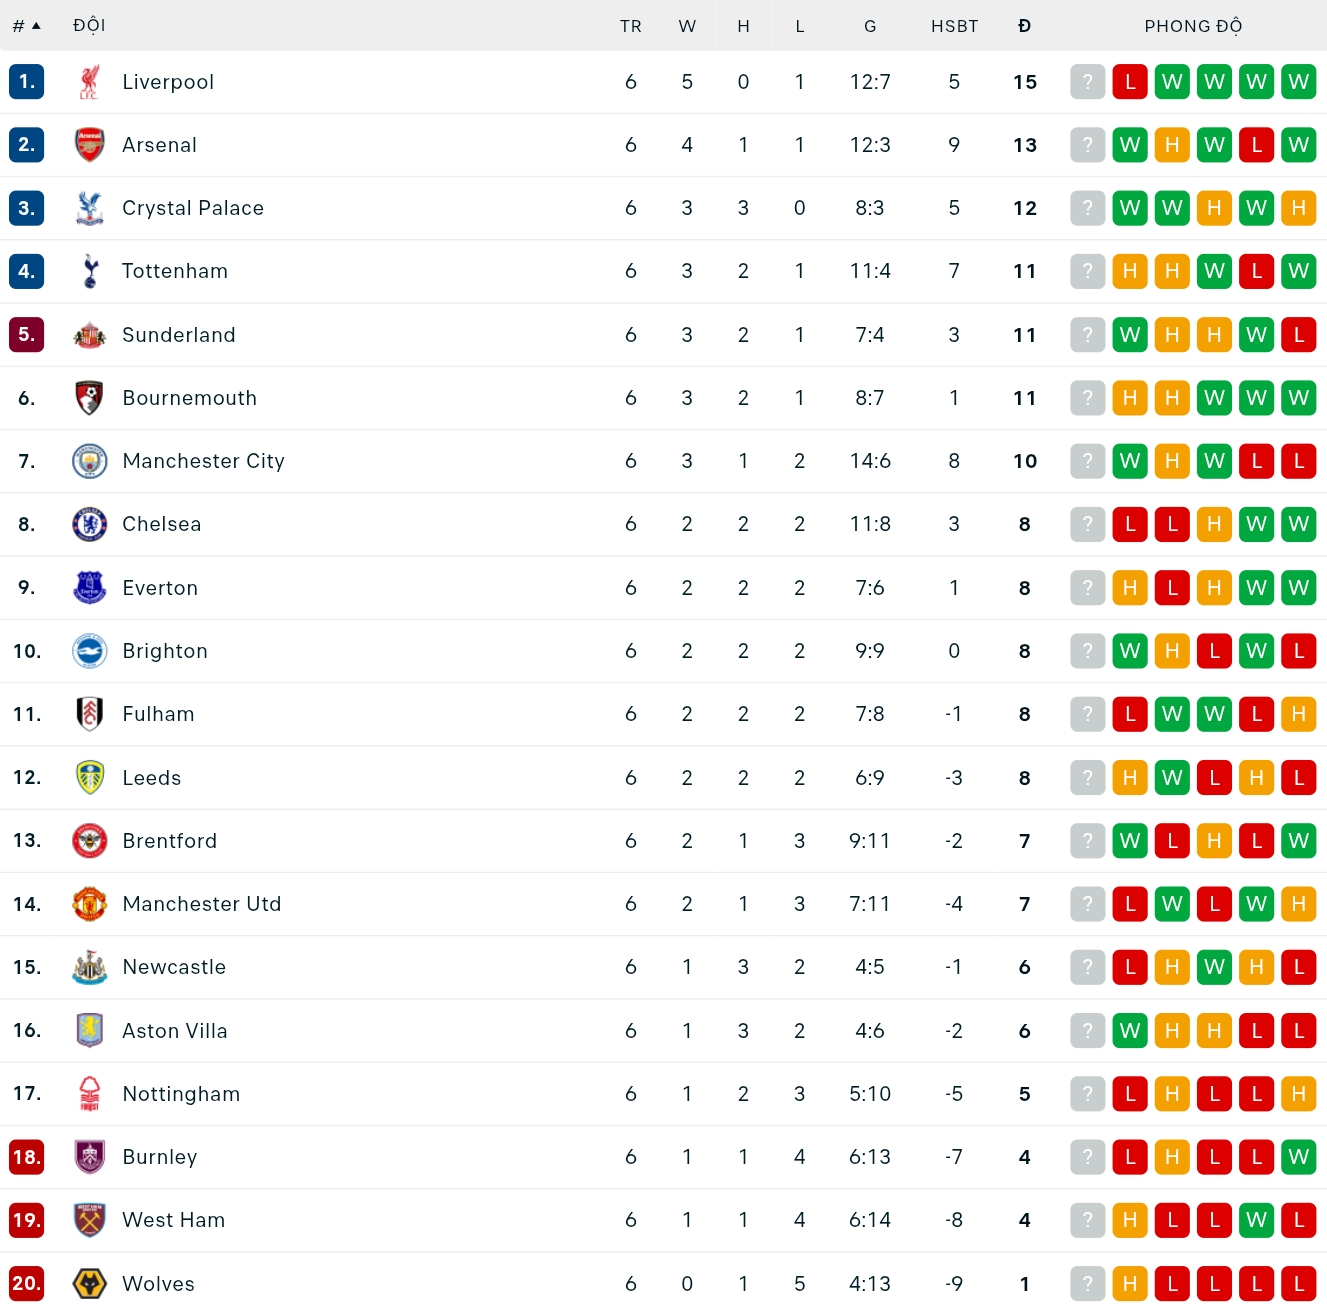Click the Brighton crest icon

90,651
